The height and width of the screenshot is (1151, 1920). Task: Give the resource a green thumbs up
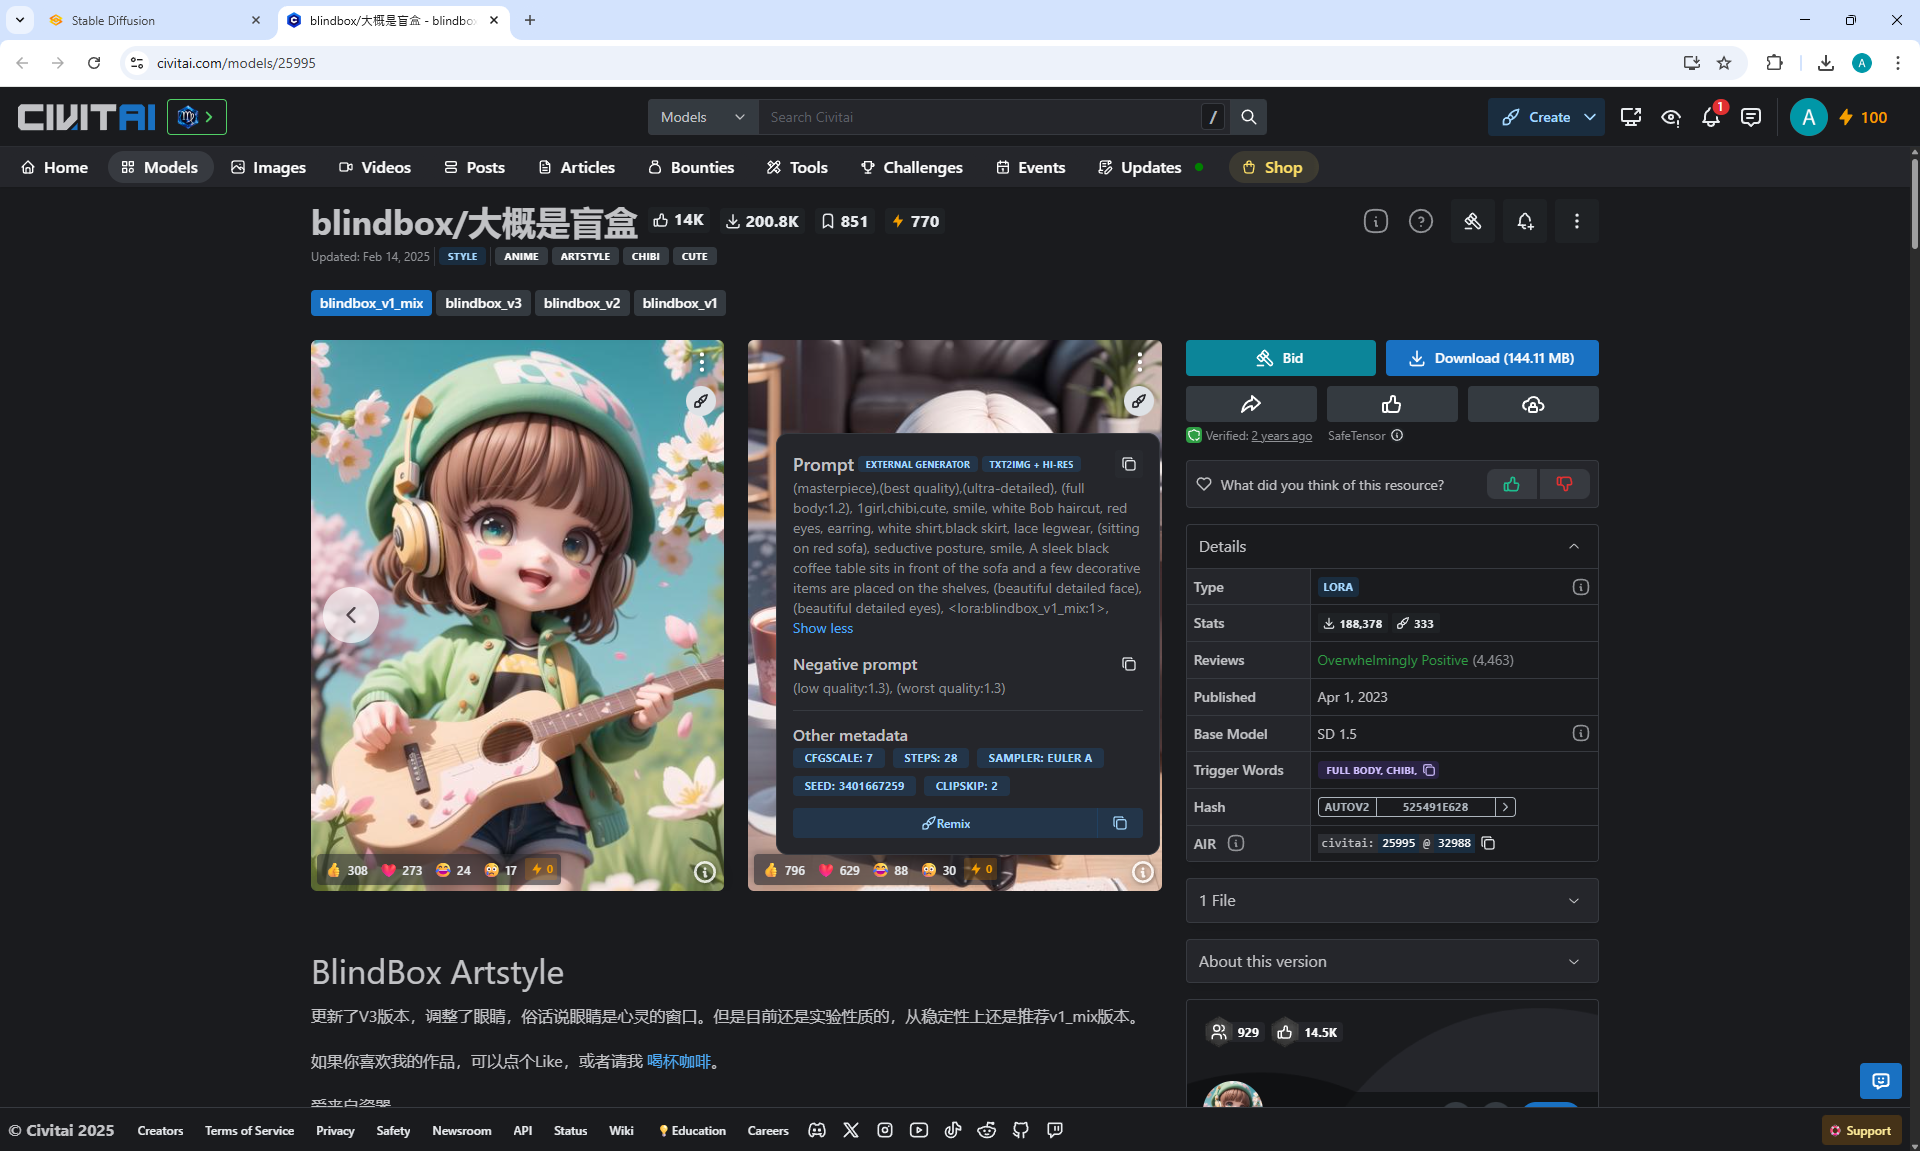[x=1511, y=485]
